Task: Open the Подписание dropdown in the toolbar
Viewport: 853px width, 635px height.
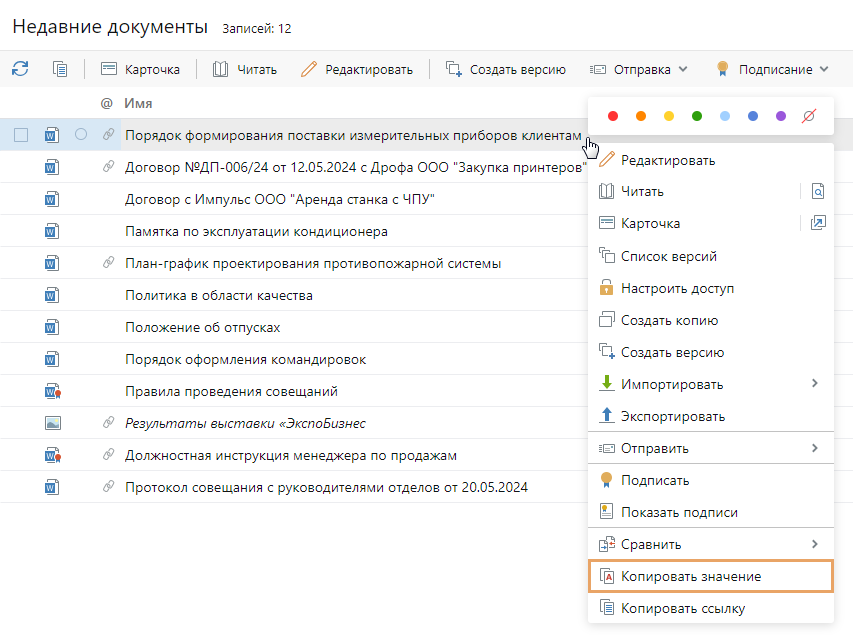Action: [x=775, y=69]
